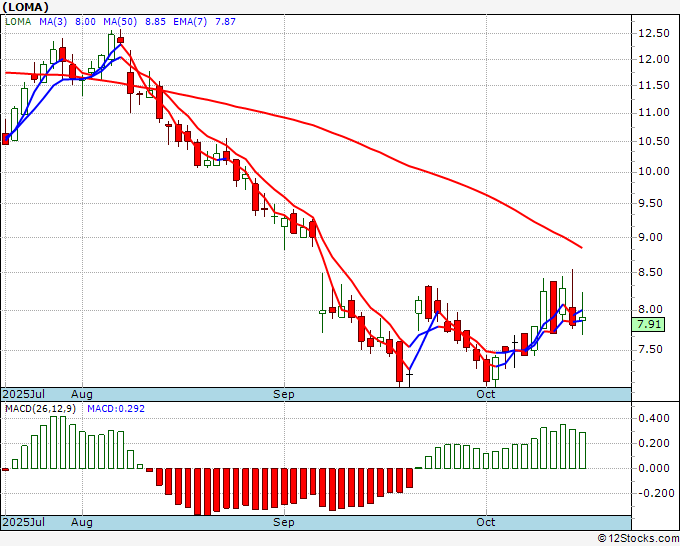The width and height of the screenshot is (680, 546).
Task: Click the 11.00 price axis label
Action: 654,113
